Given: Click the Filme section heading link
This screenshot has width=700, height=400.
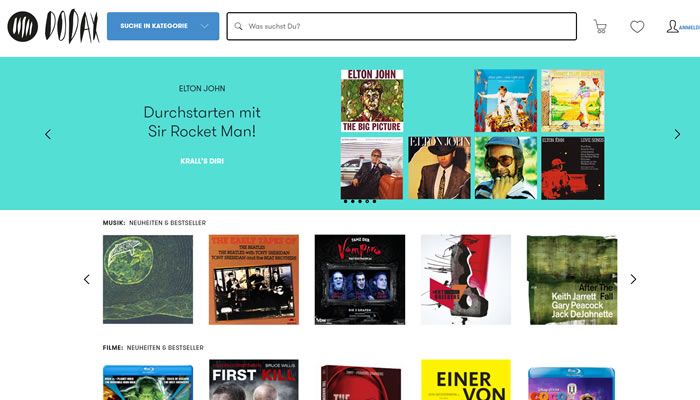Looking at the screenshot, I should 113,347.
